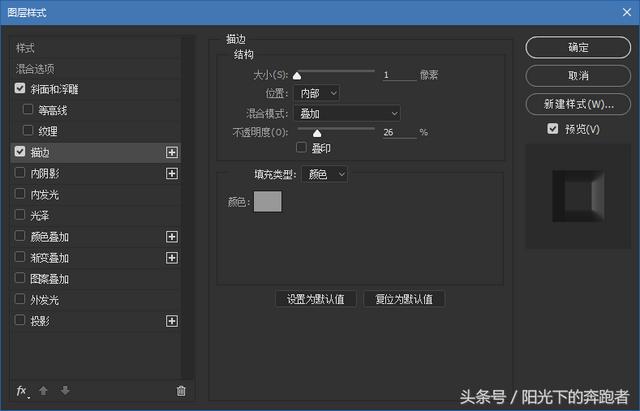The height and width of the screenshot is (411, 640).
Task: Open the 填充类型 dropdown showing 颜色
Action: click(x=324, y=174)
